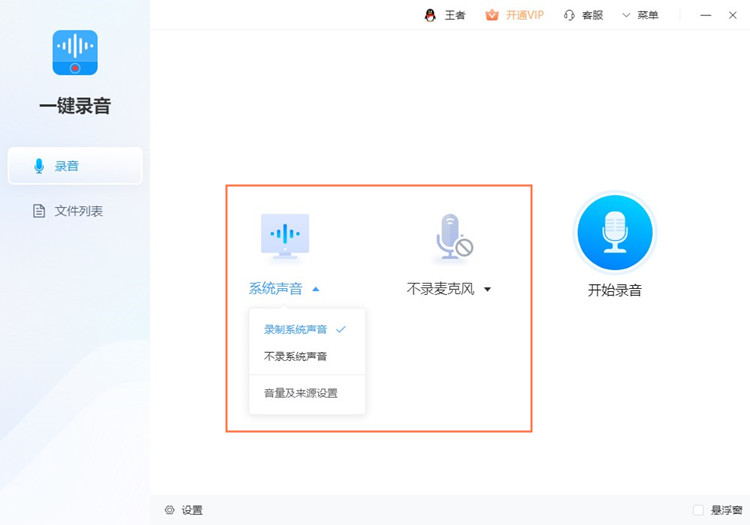Viewport: 750px width, 525px height.
Task: Click the system sound monitor icon
Action: 285,236
